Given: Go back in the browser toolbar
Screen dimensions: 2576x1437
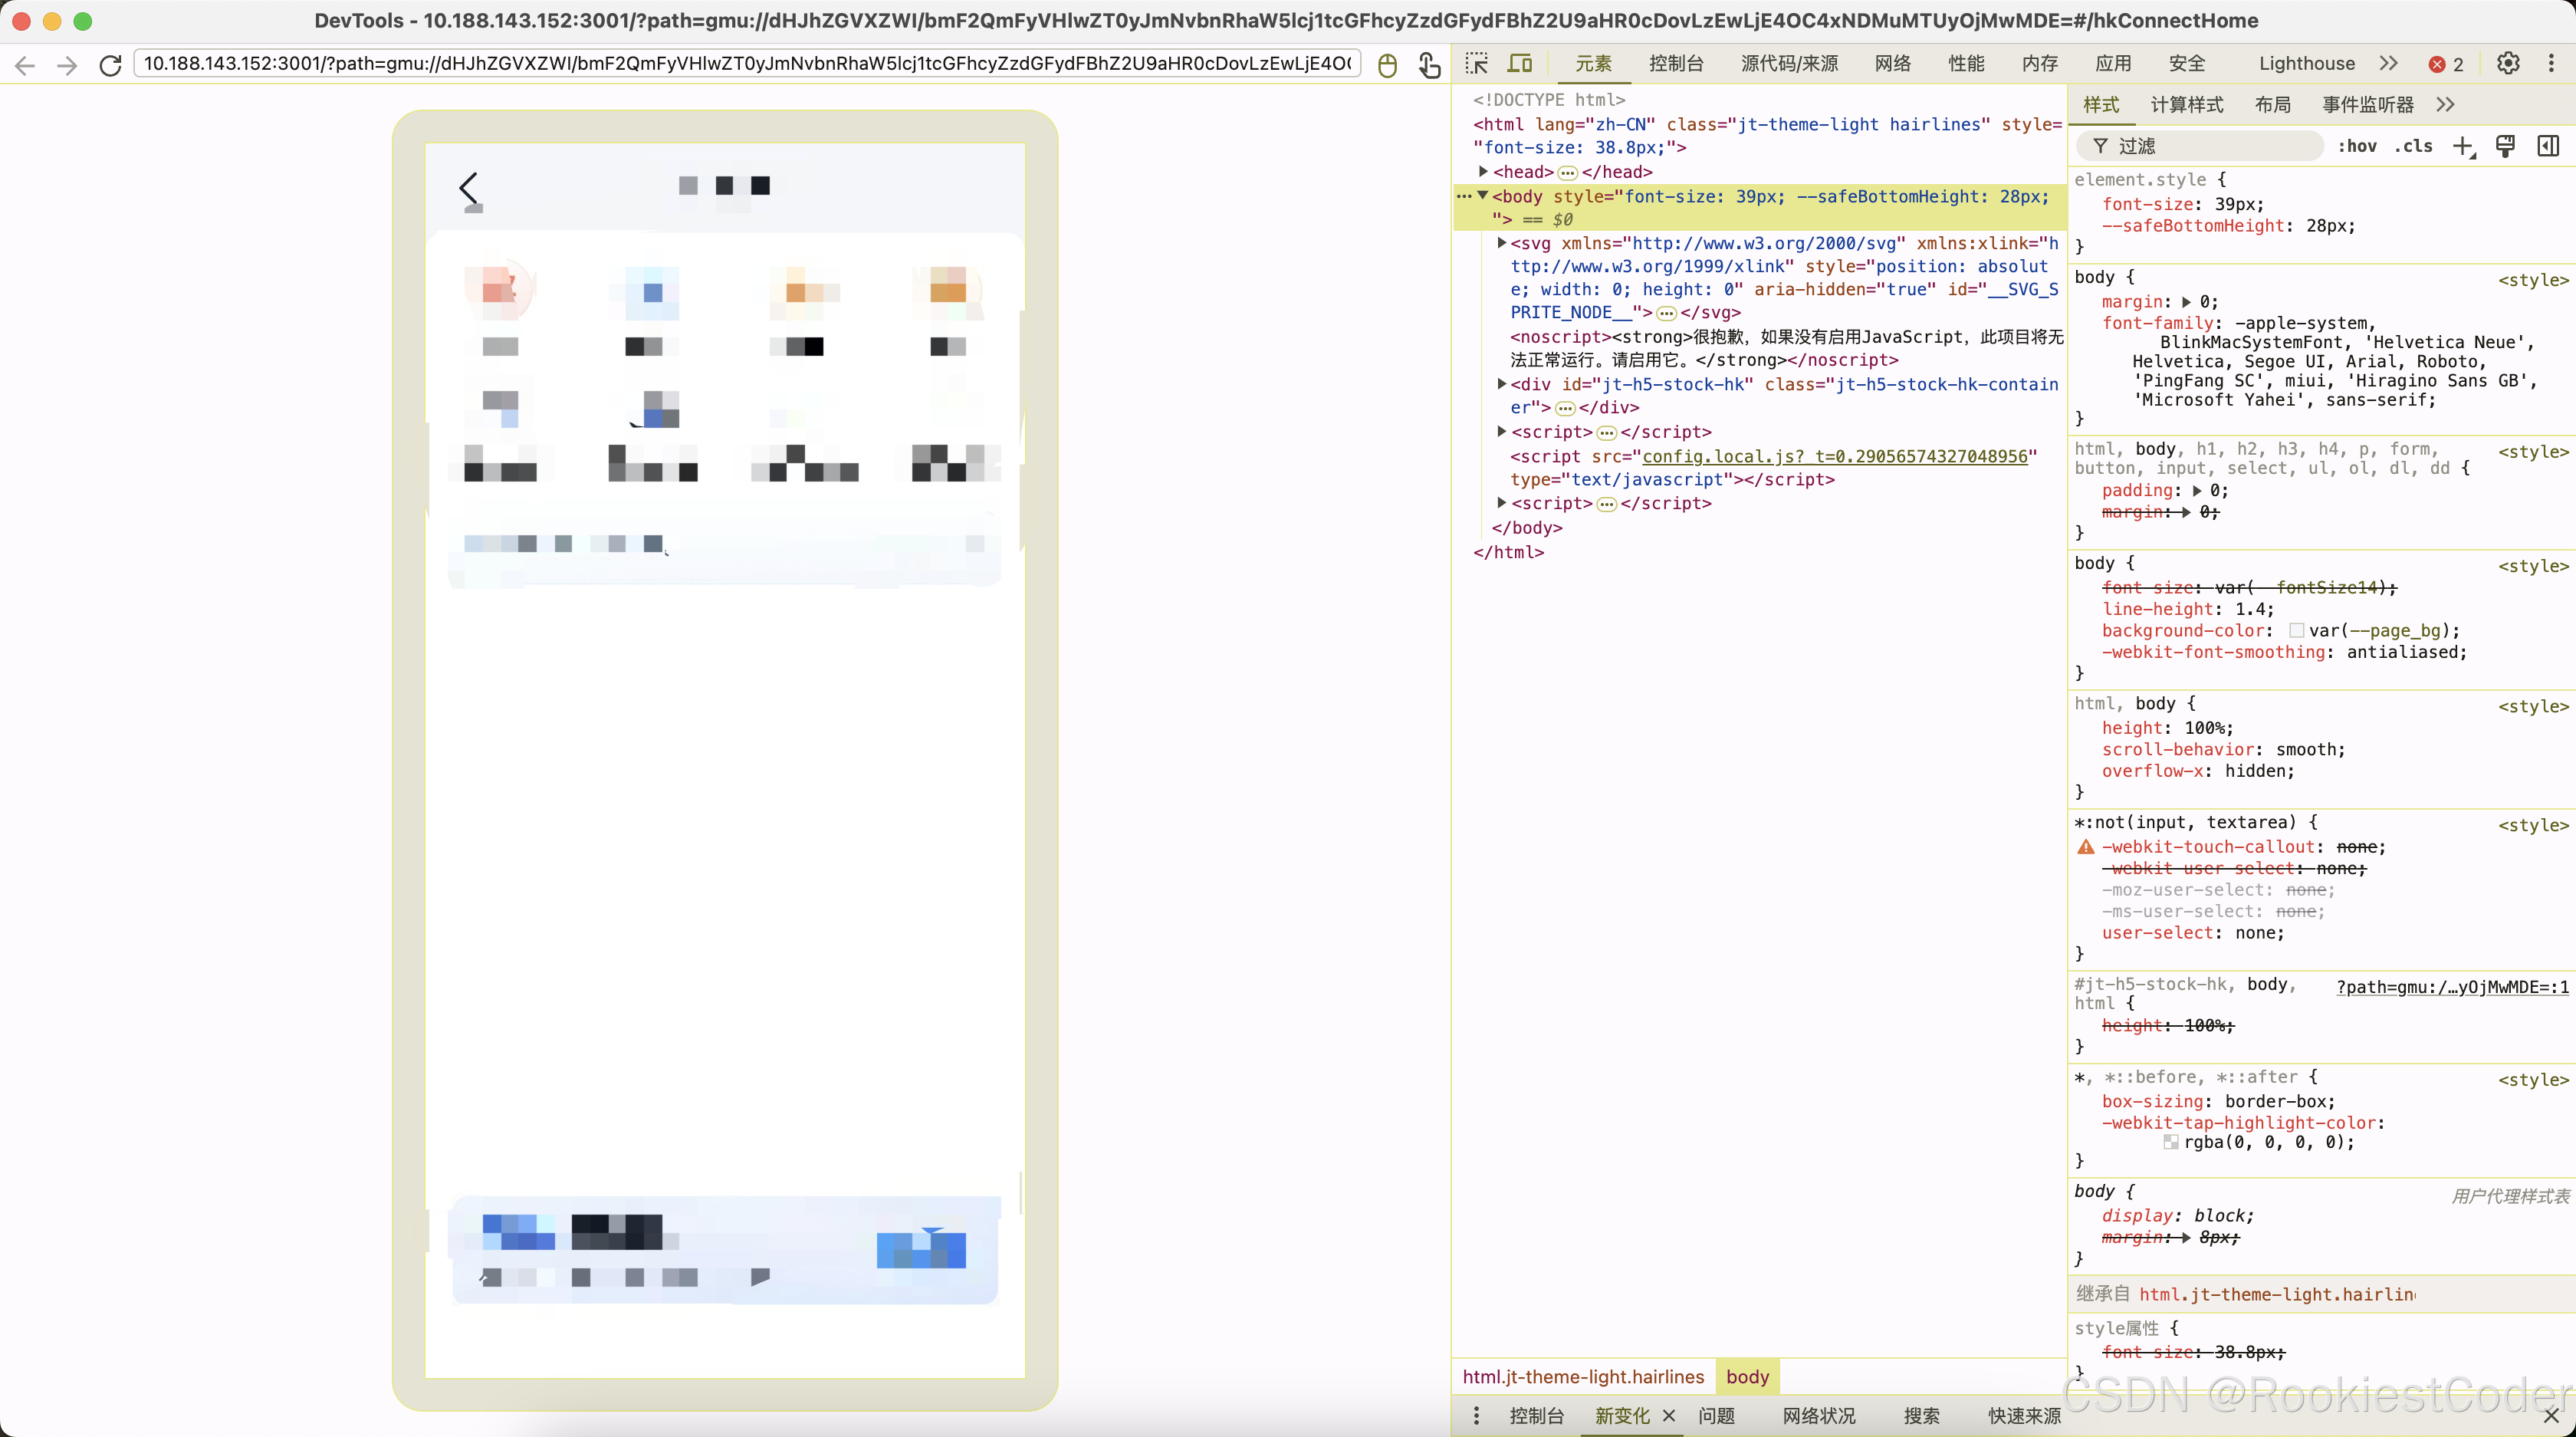Looking at the screenshot, I should point(25,65).
